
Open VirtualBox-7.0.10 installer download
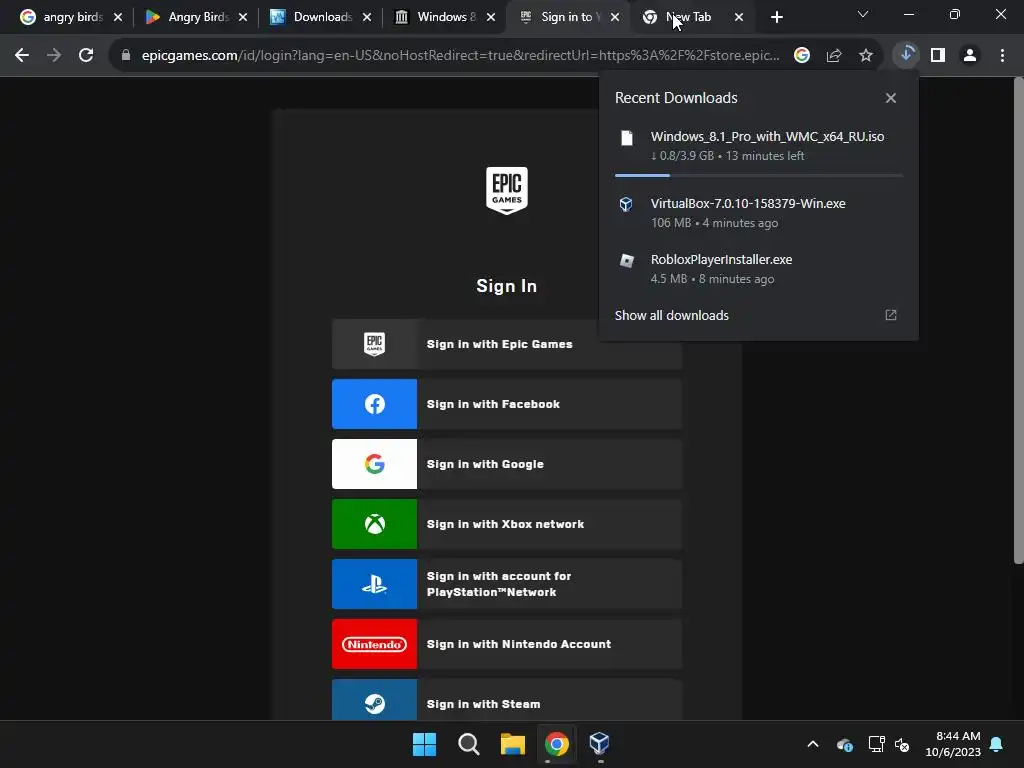758,213
